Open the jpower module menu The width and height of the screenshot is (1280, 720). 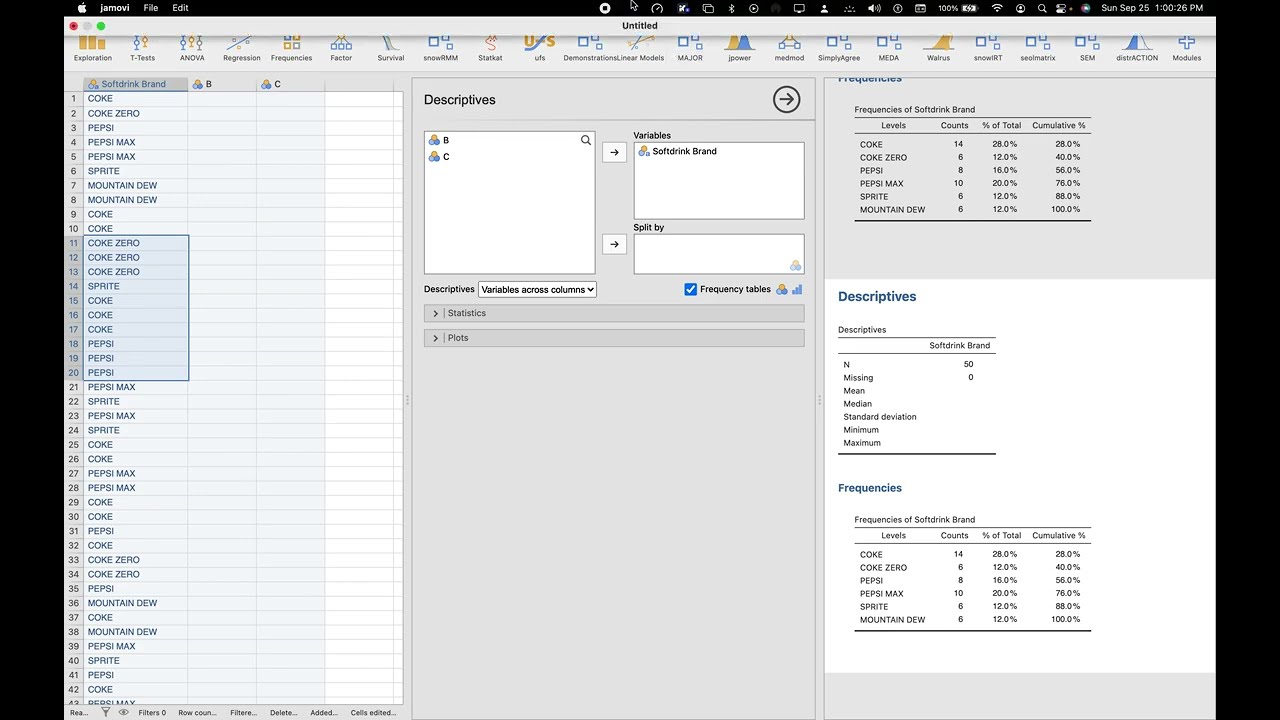(739, 49)
